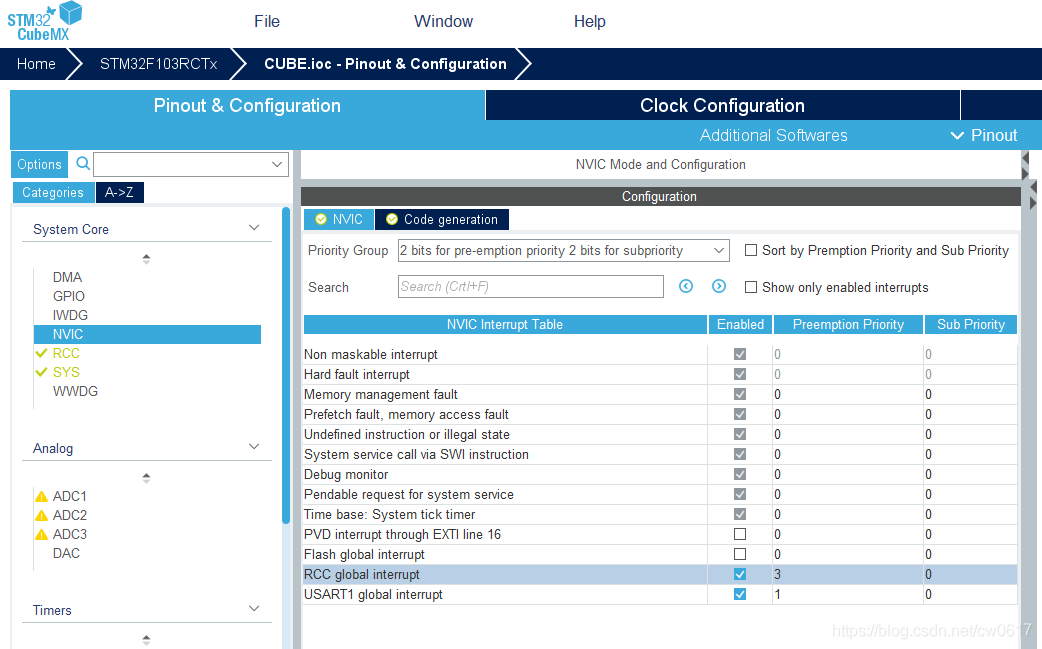Open the peripheral search combo box
This screenshot has height=649, width=1042.
pyautogui.click(x=191, y=164)
